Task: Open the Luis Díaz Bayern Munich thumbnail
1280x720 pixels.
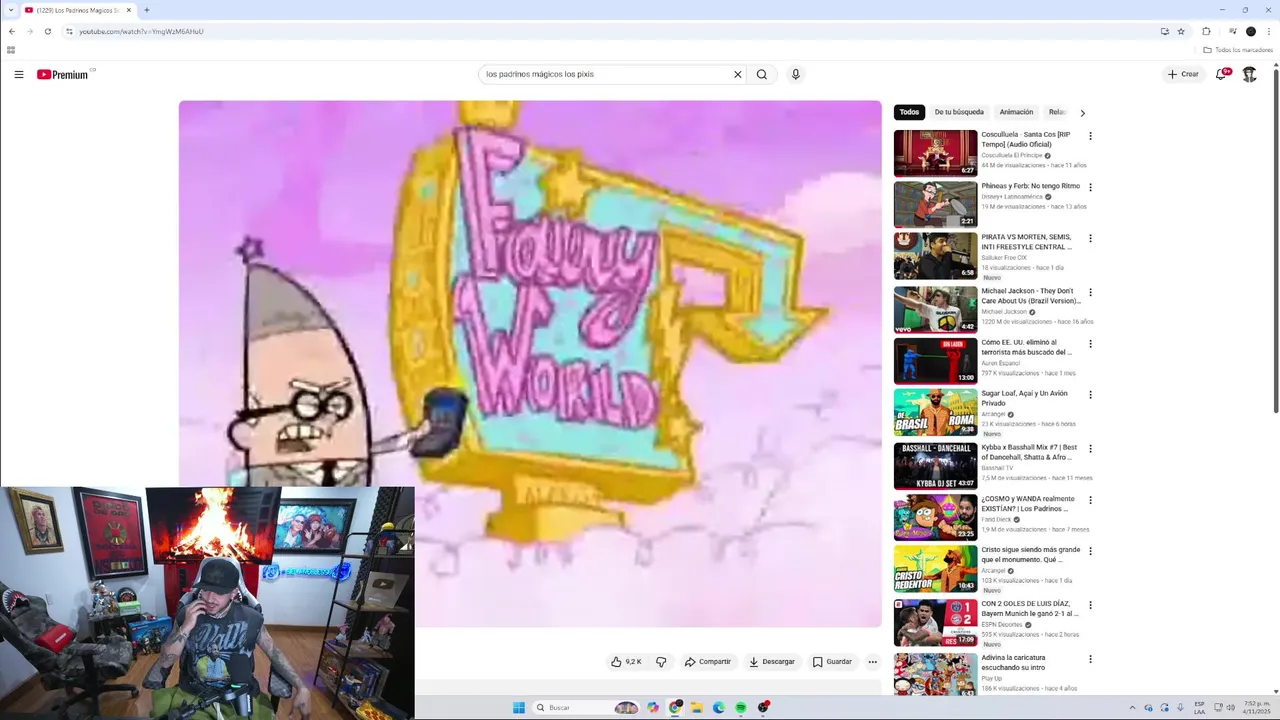Action: (x=935, y=622)
